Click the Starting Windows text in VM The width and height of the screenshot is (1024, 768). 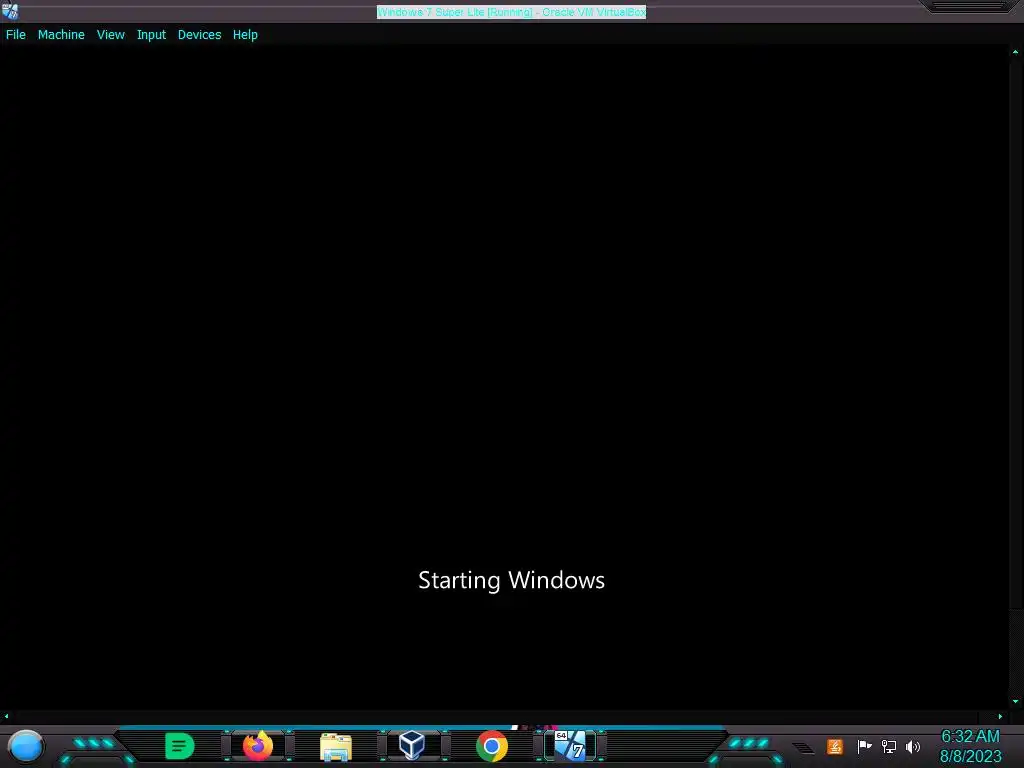[x=511, y=580]
